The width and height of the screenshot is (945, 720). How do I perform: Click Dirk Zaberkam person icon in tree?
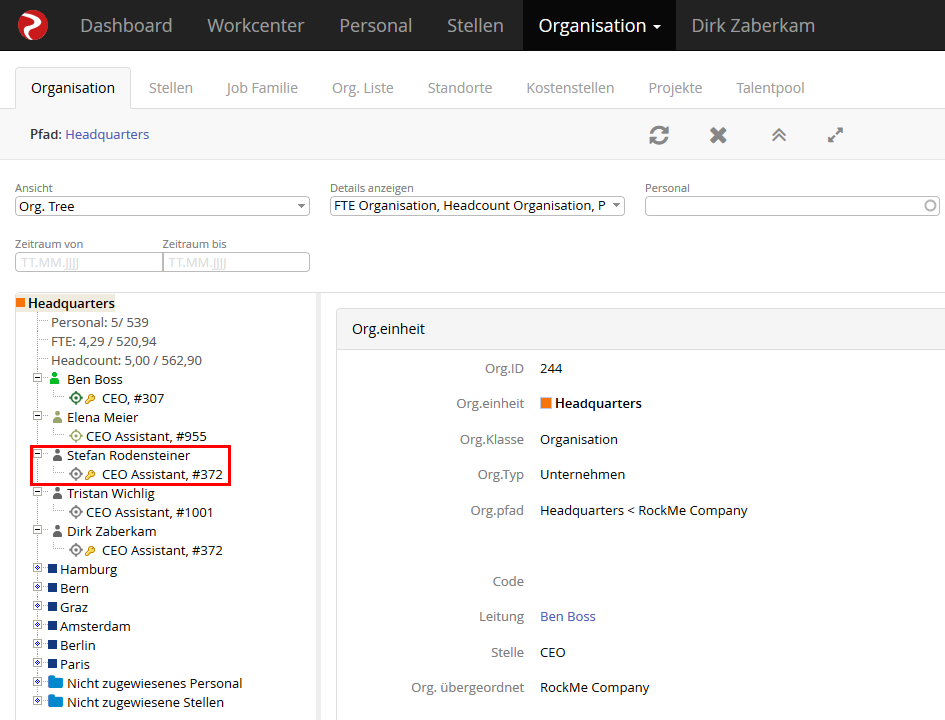click(x=57, y=531)
